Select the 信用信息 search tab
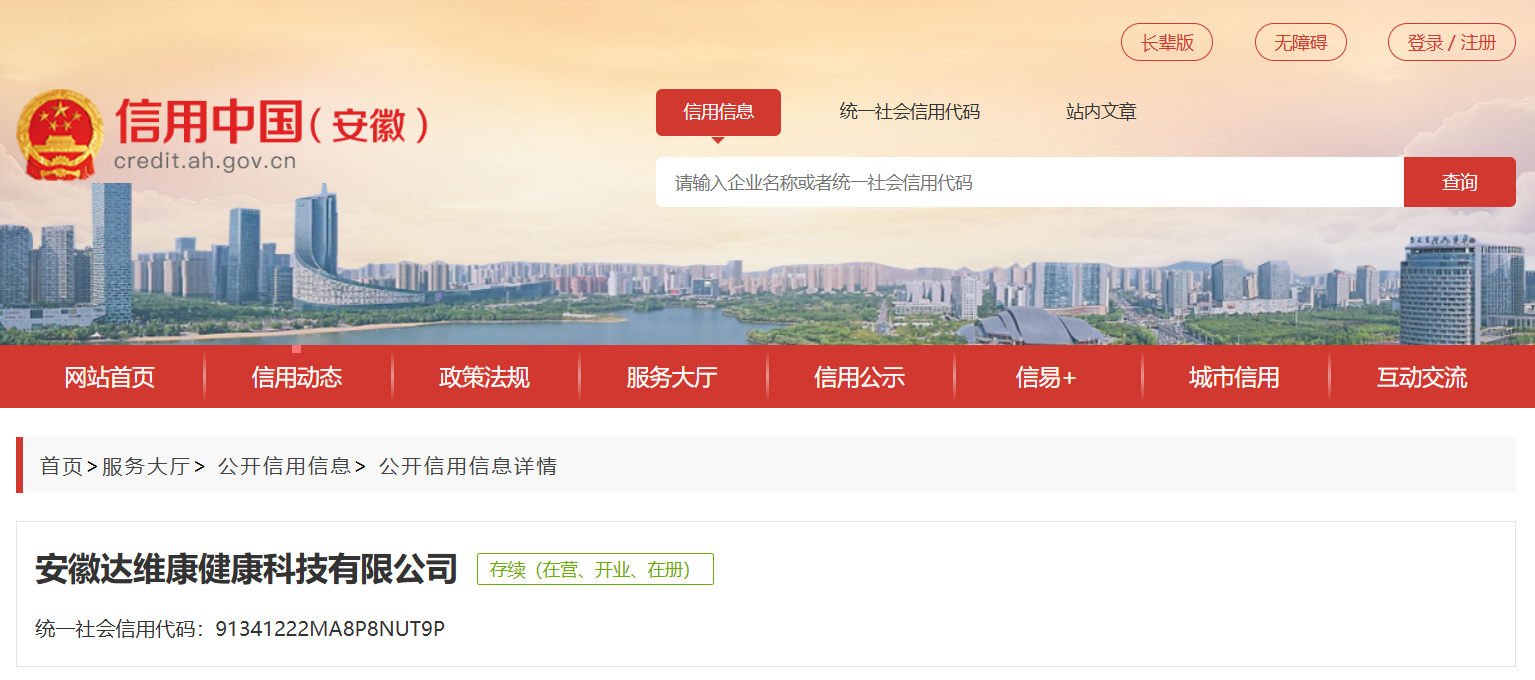The height and width of the screenshot is (680, 1535). [x=718, y=112]
